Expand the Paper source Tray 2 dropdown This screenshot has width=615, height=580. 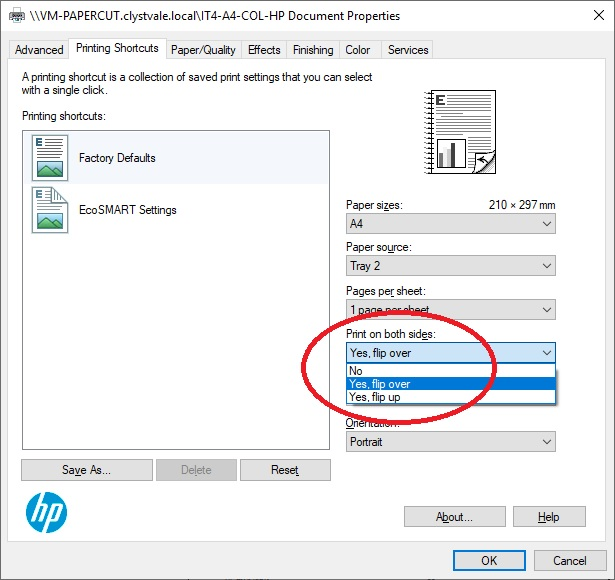451,266
